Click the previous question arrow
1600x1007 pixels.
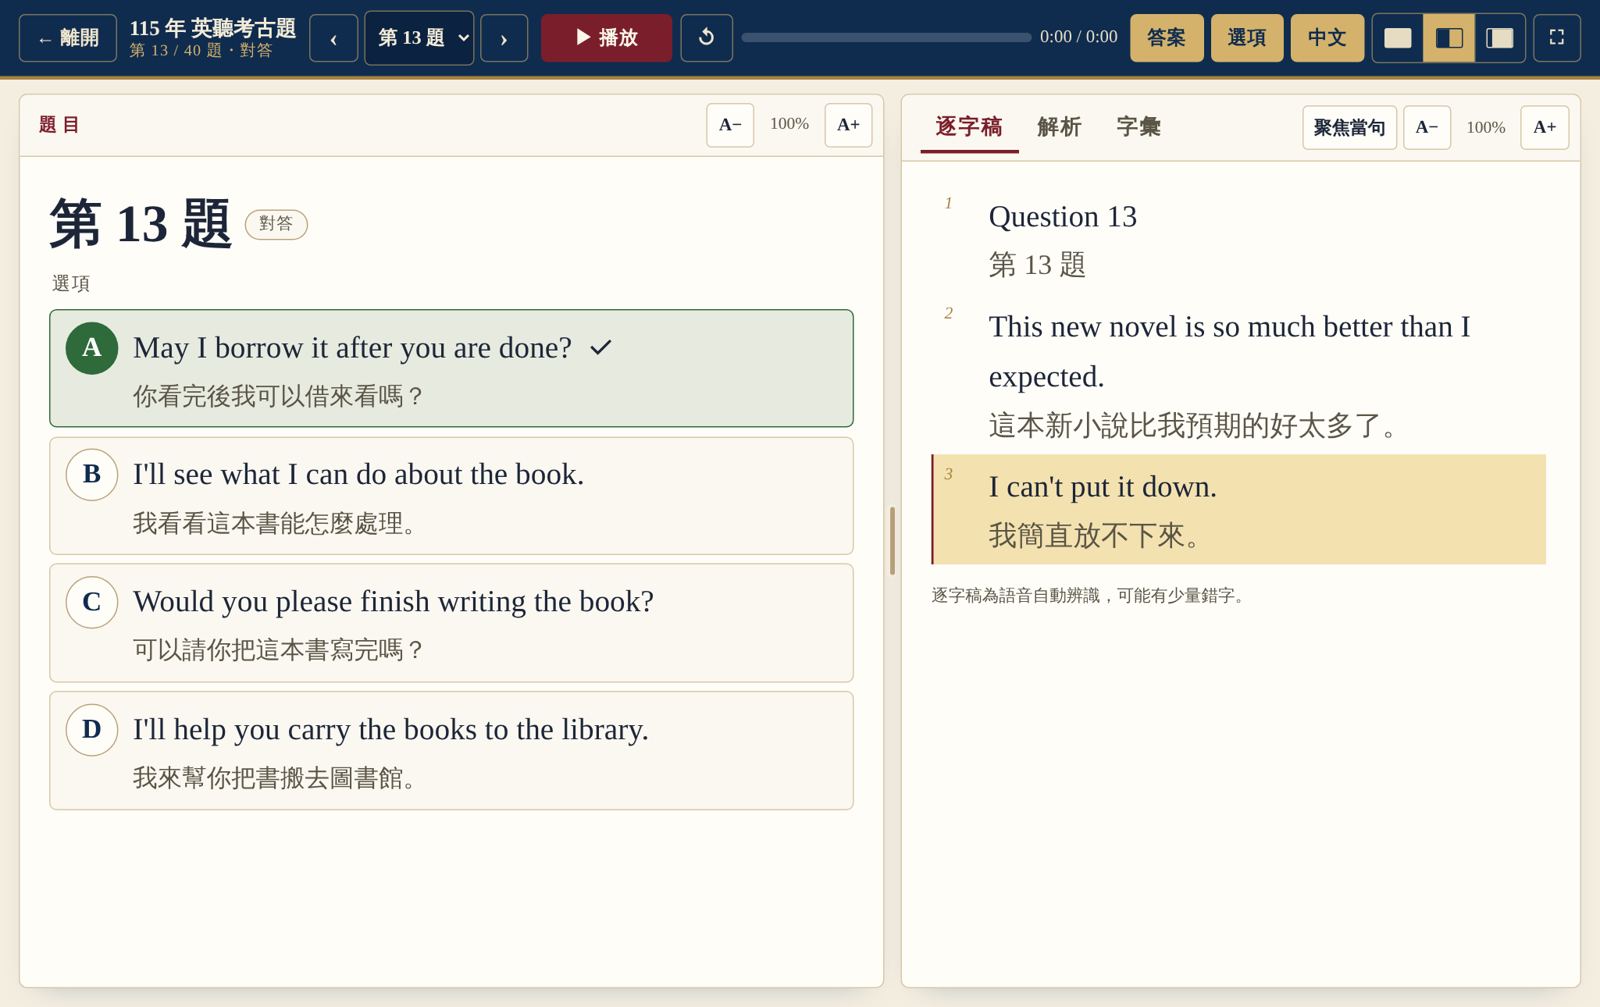333,38
